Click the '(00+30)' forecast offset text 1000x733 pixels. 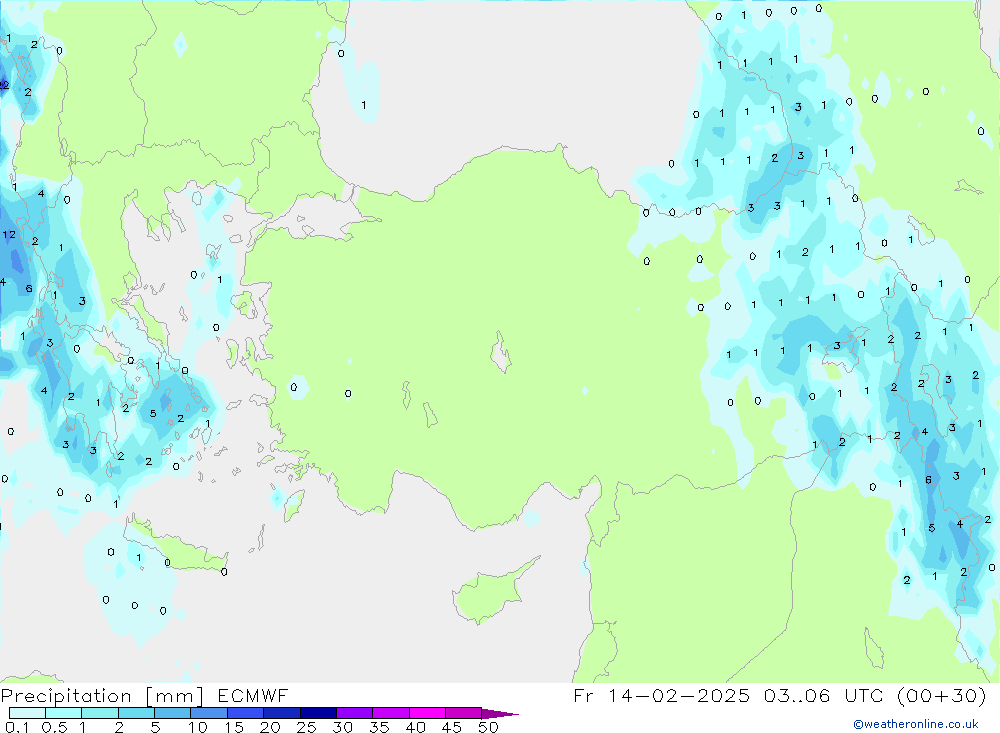click(x=941, y=695)
